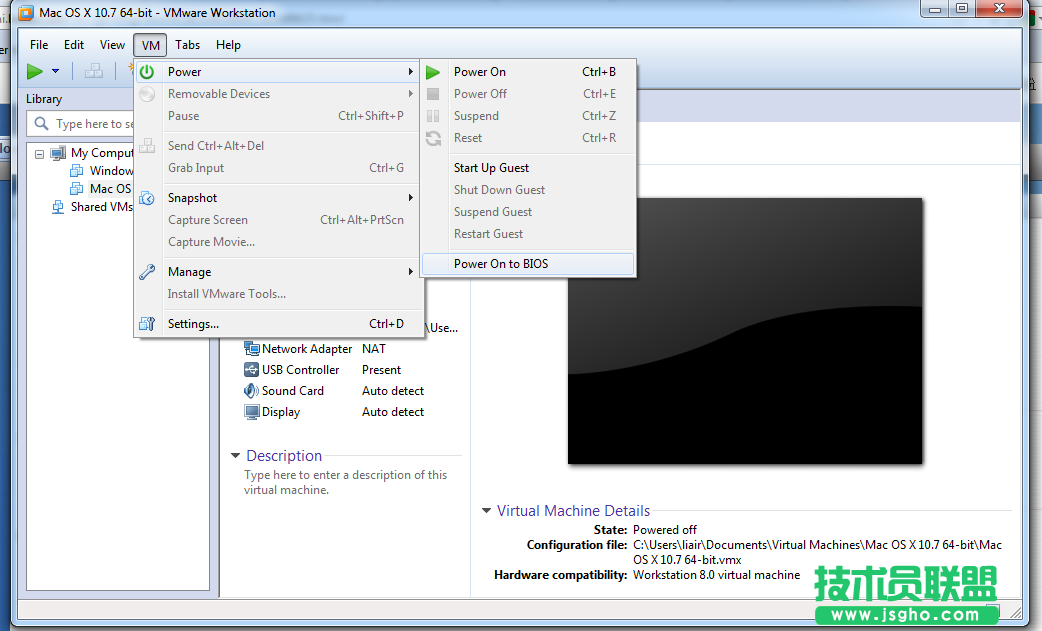Open the Help menu
The width and height of the screenshot is (1042, 631).
click(x=228, y=44)
